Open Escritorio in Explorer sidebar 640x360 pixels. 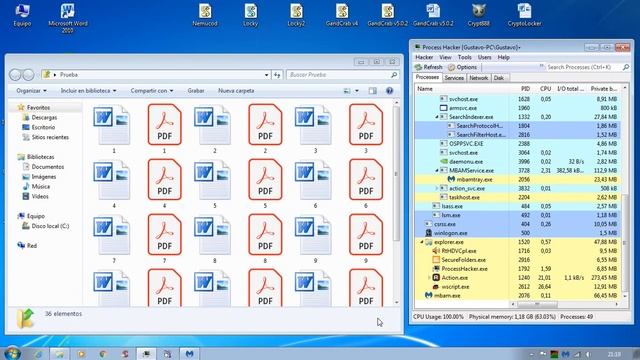[43, 127]
